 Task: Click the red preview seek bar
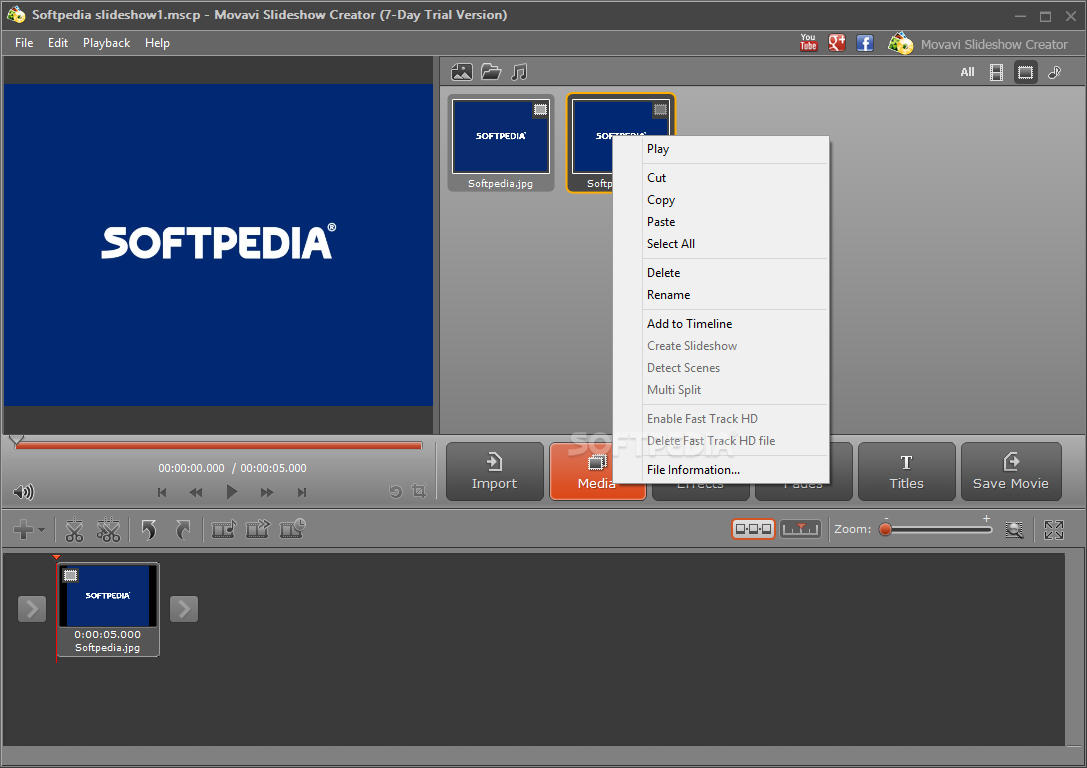(219, 446)
